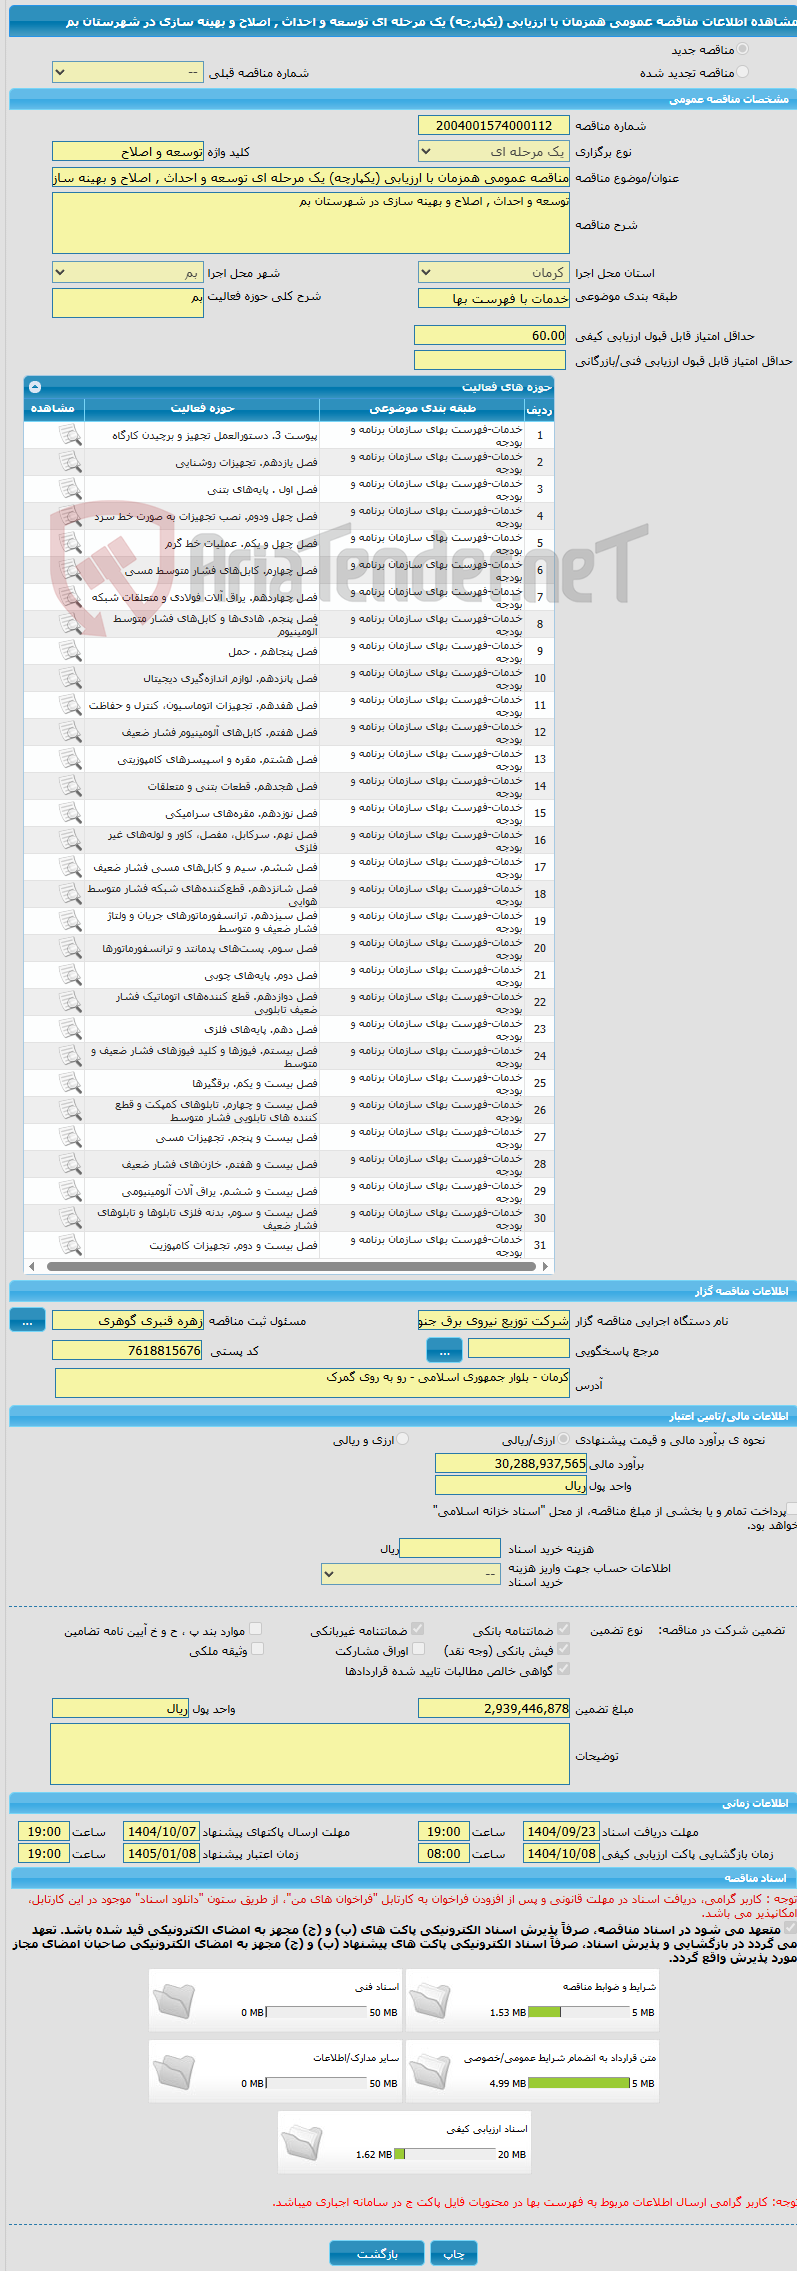Screen dimensions: 797x2271
Task: Click the activity table horizontal scrollbar
Action: [x=289, y=1266]
